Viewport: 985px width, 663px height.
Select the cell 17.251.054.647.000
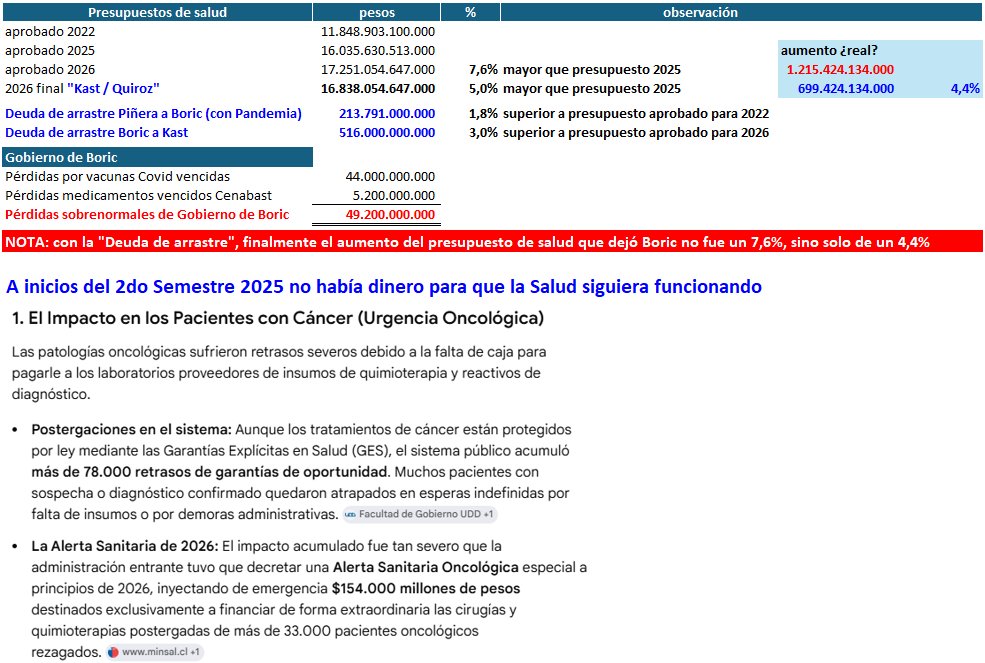pyautogui.click(x=378, y=69)
